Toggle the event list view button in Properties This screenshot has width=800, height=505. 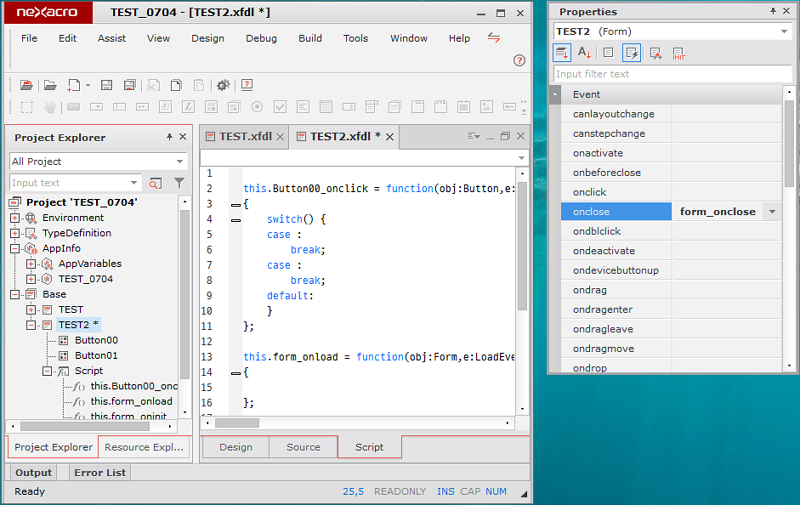(632, 53)
